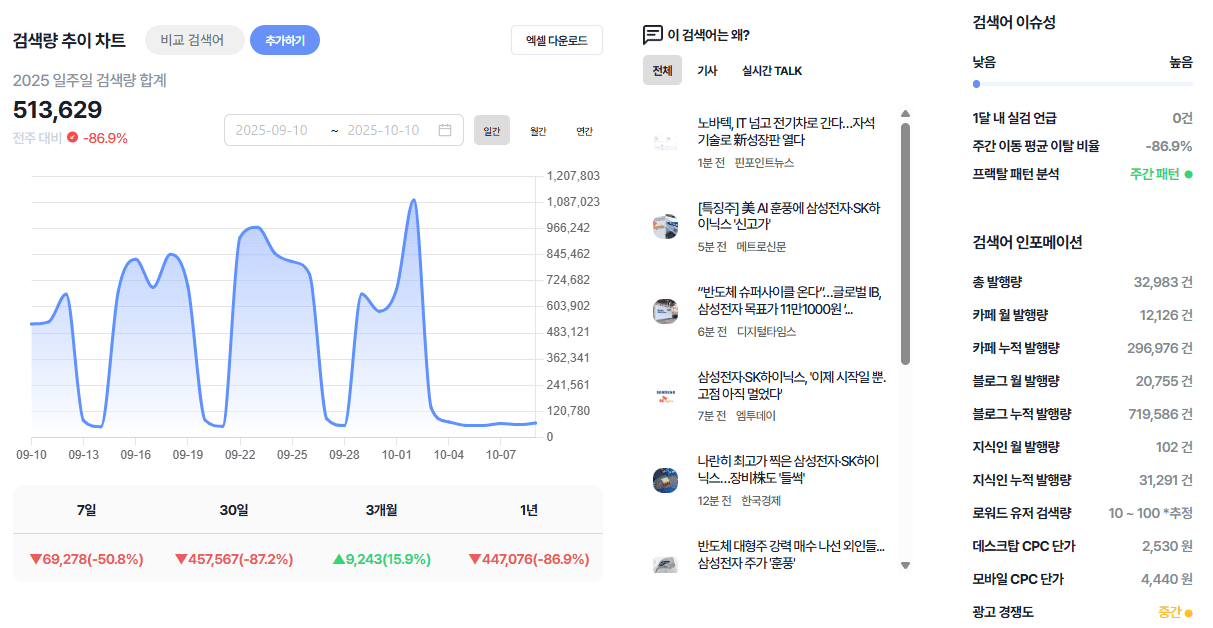Open the 반도체 슈퍼사이클 온다 article link
Screen dimensions: 1213x628
pyautogui.click(x=789, y=300)
